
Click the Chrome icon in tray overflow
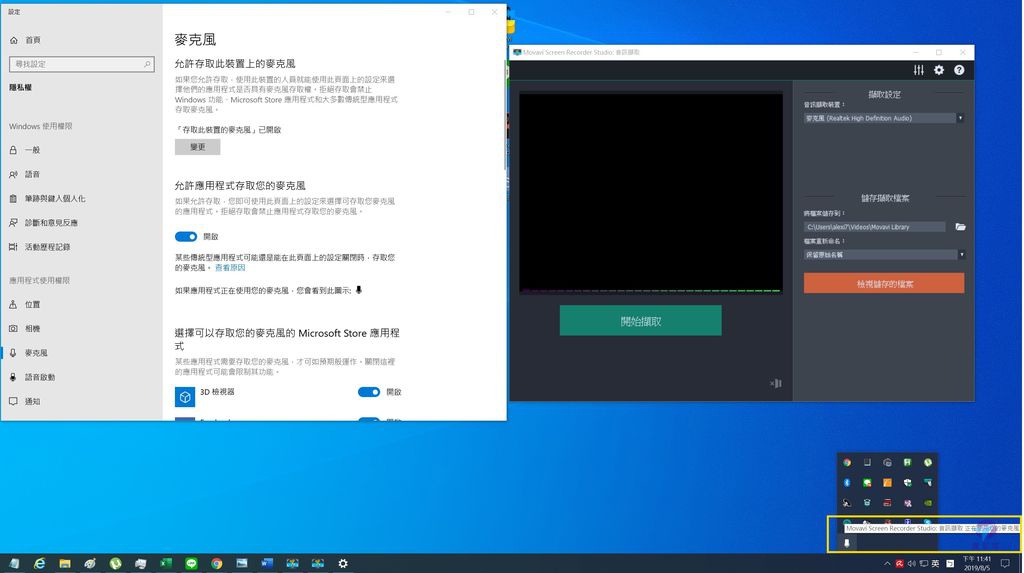pos(847,462)
